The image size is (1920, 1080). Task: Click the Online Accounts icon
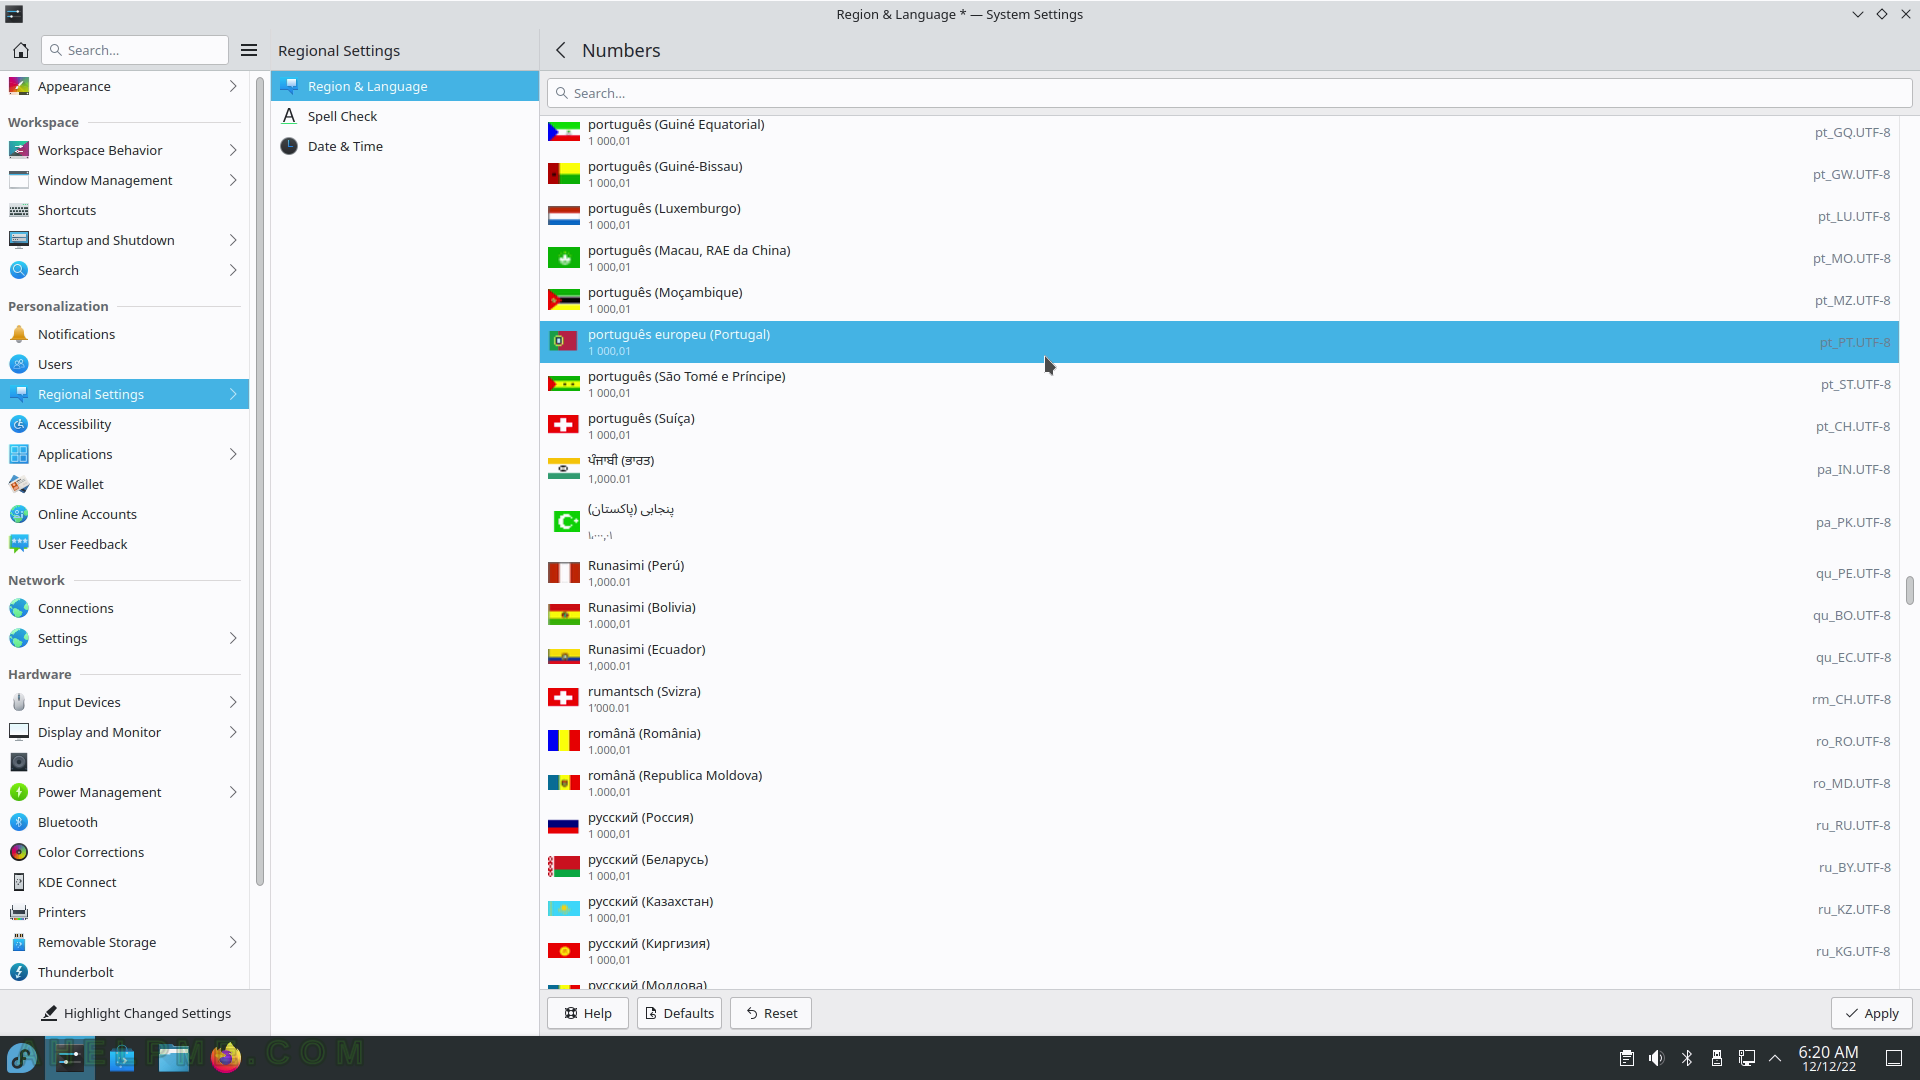tap(19, 514)
